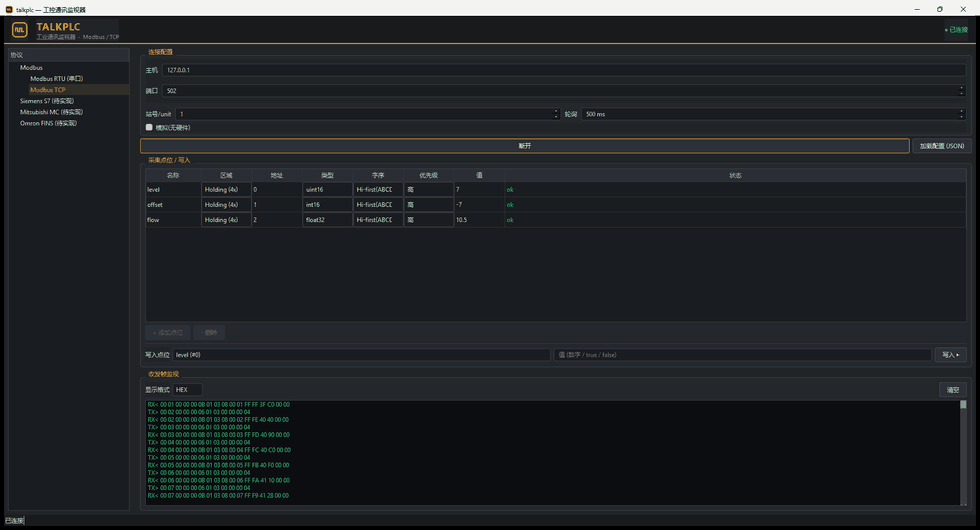The height and width of the screenshot is (530, 980).
Task: Click the 值 column header
Action: click(479, 176)
